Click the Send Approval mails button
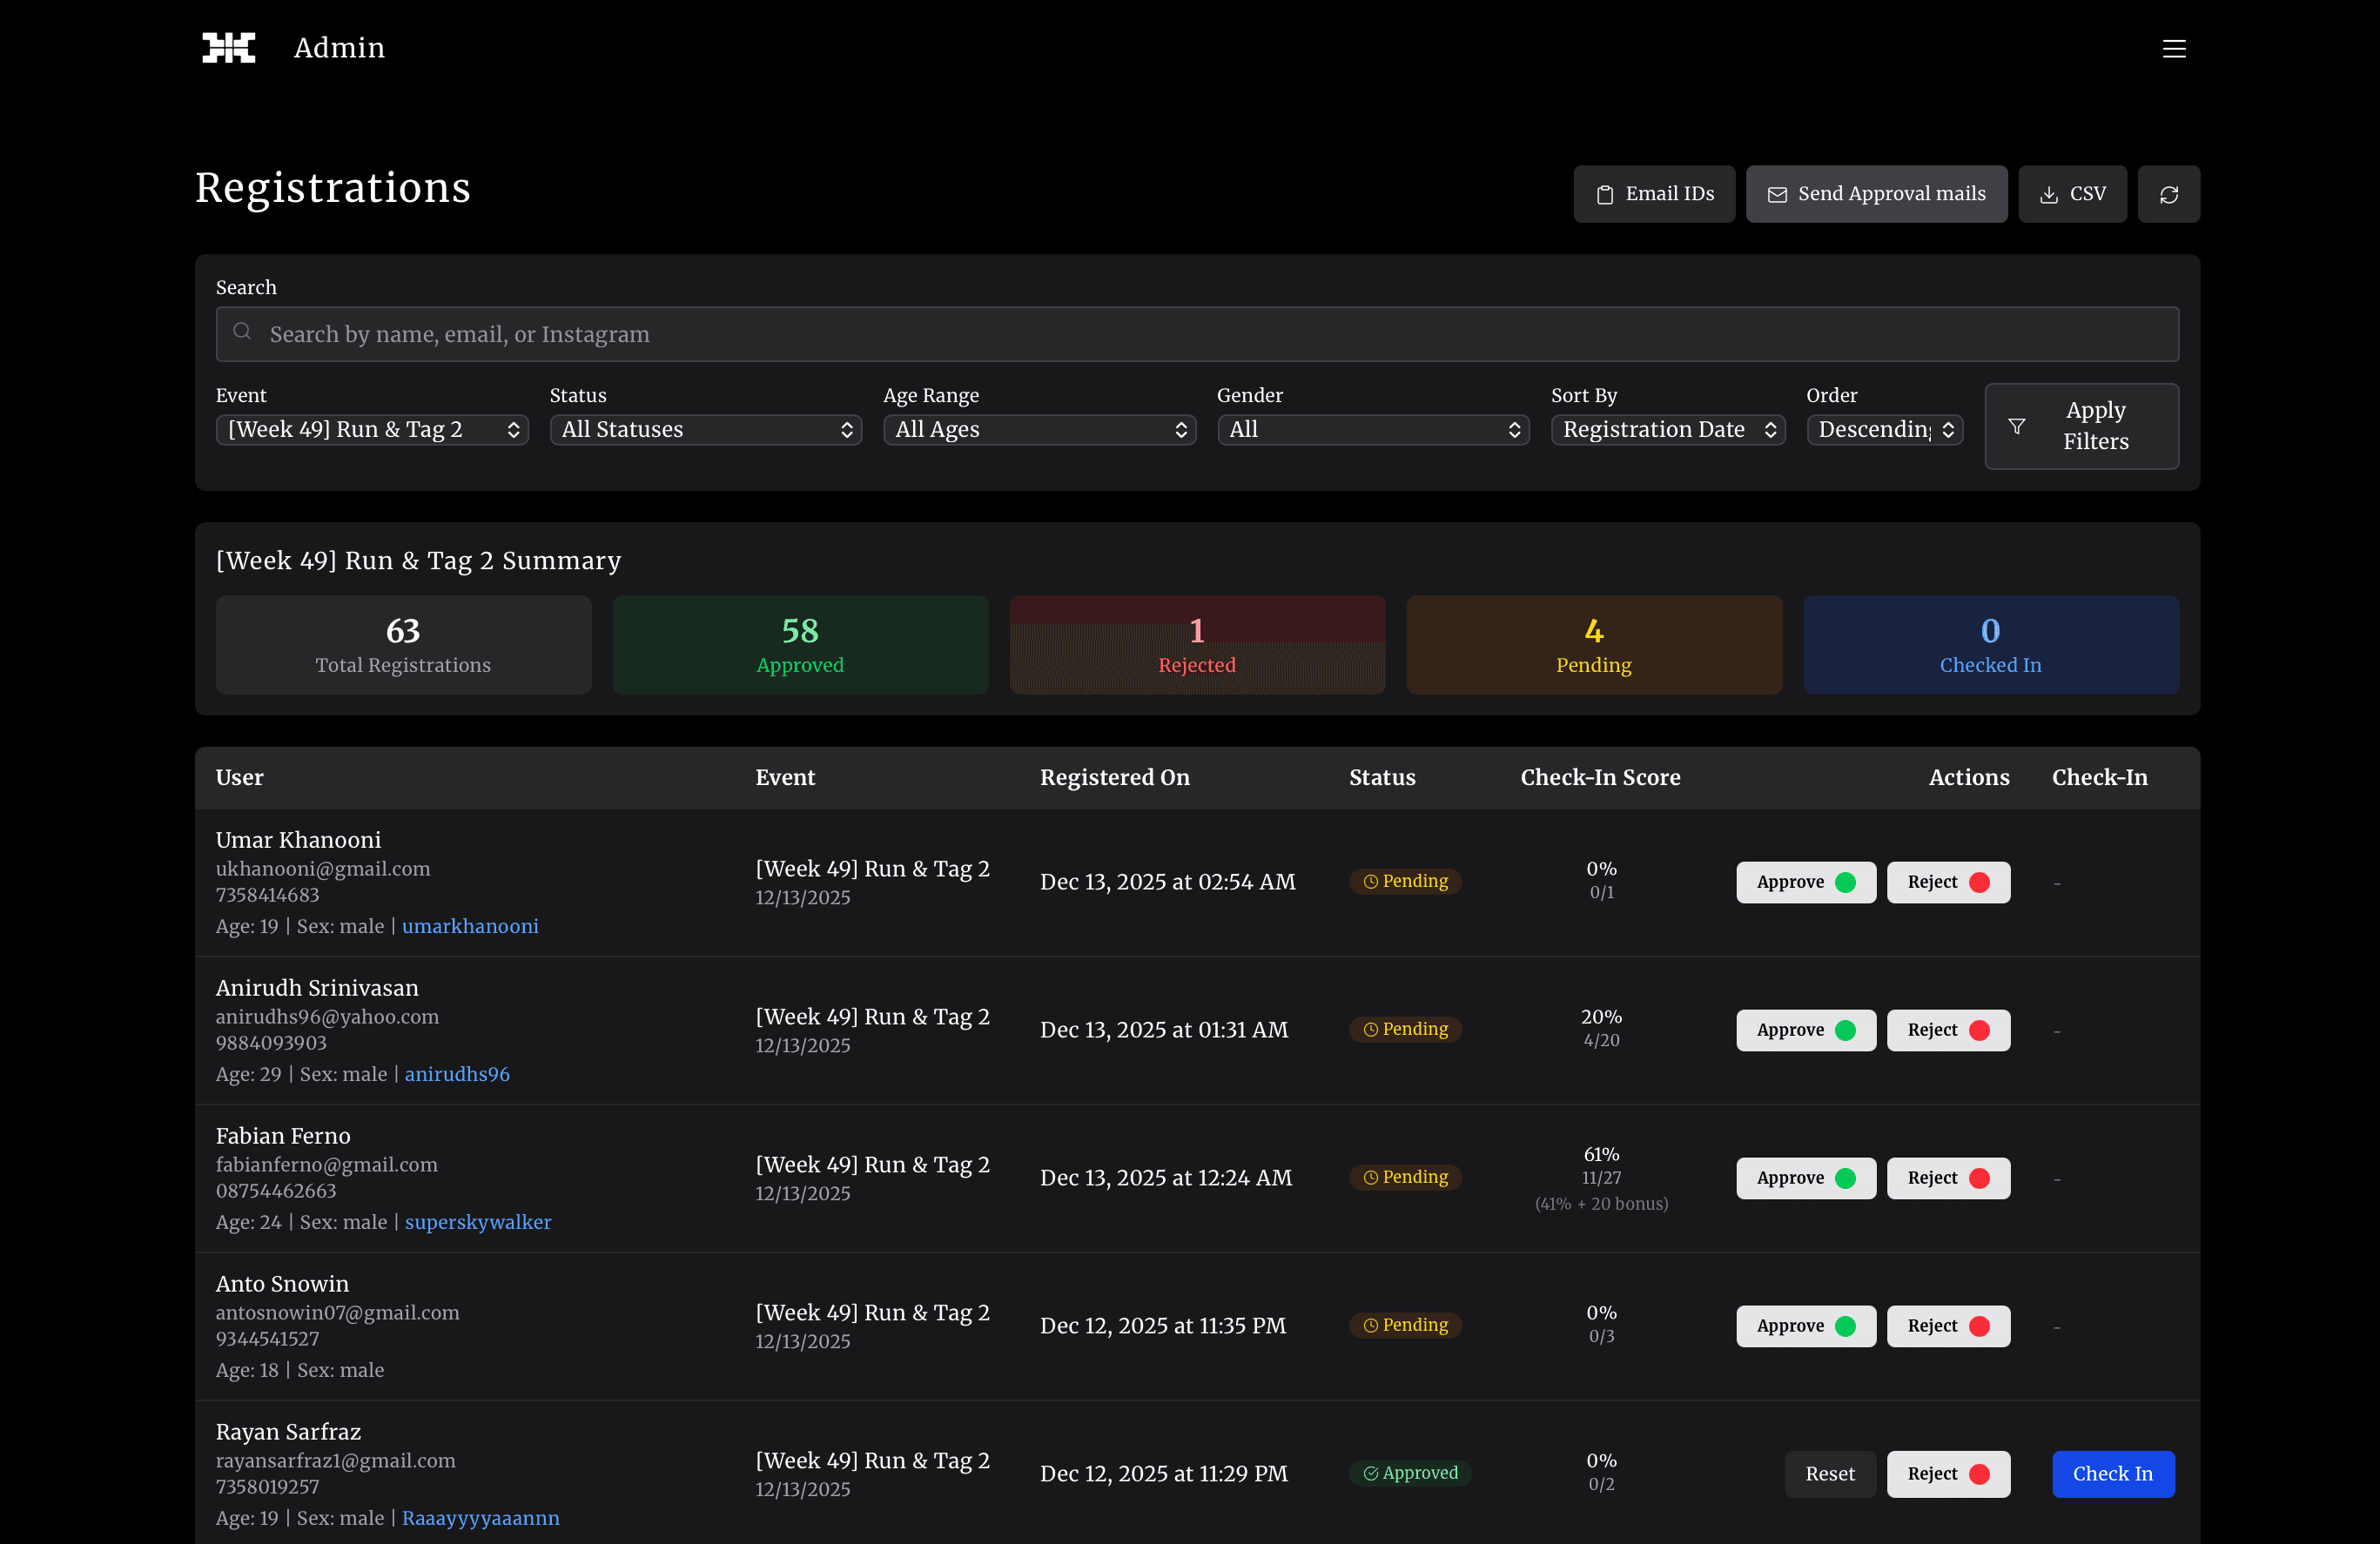Screen dimensions: 2380x1544 (x=1876, y=194)
